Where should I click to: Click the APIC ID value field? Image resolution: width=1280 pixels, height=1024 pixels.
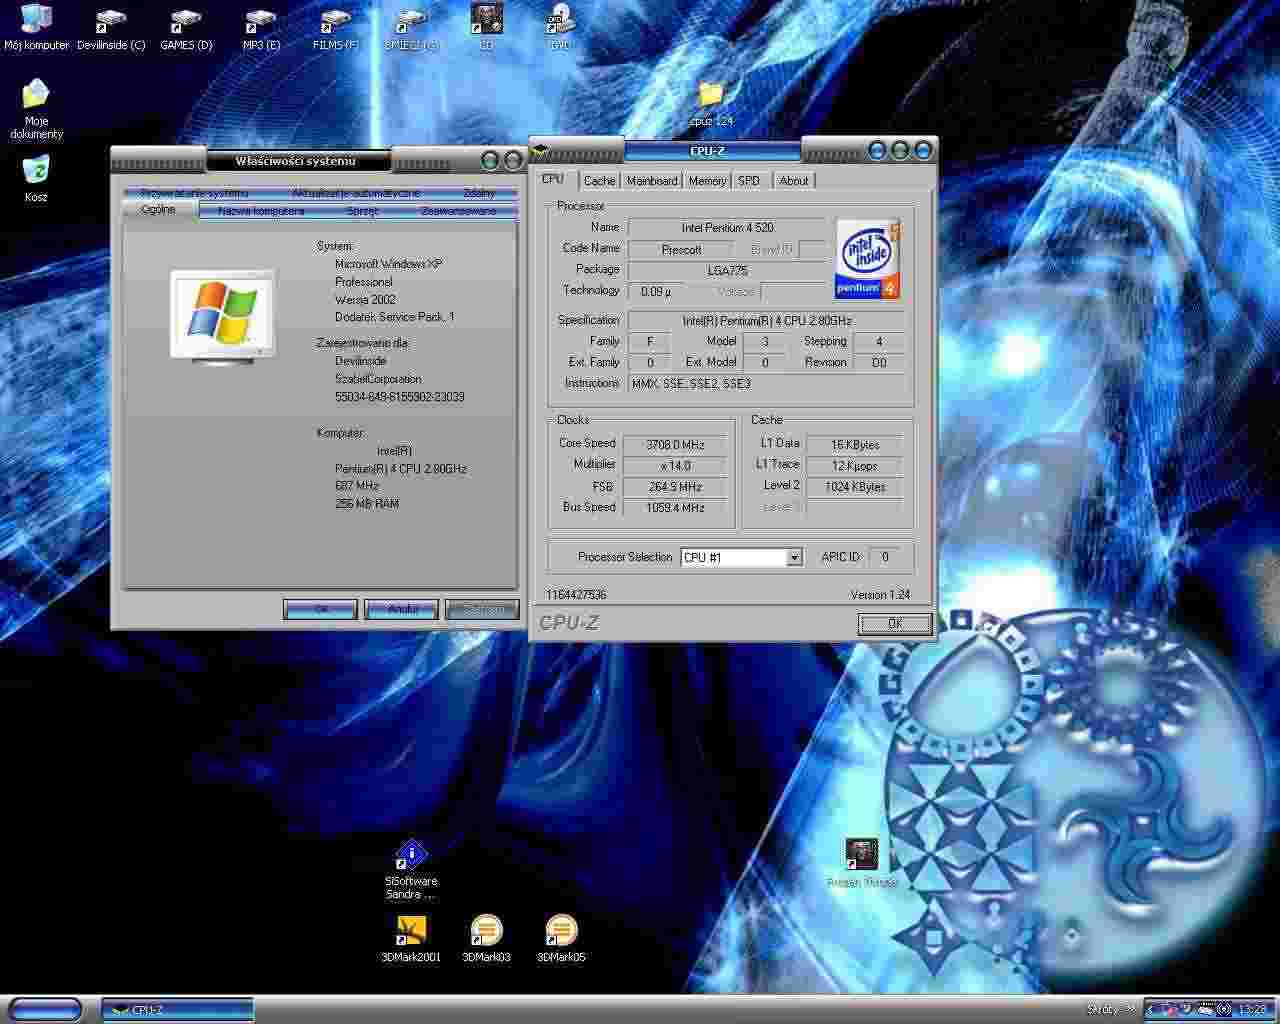(x=884, y=557)
